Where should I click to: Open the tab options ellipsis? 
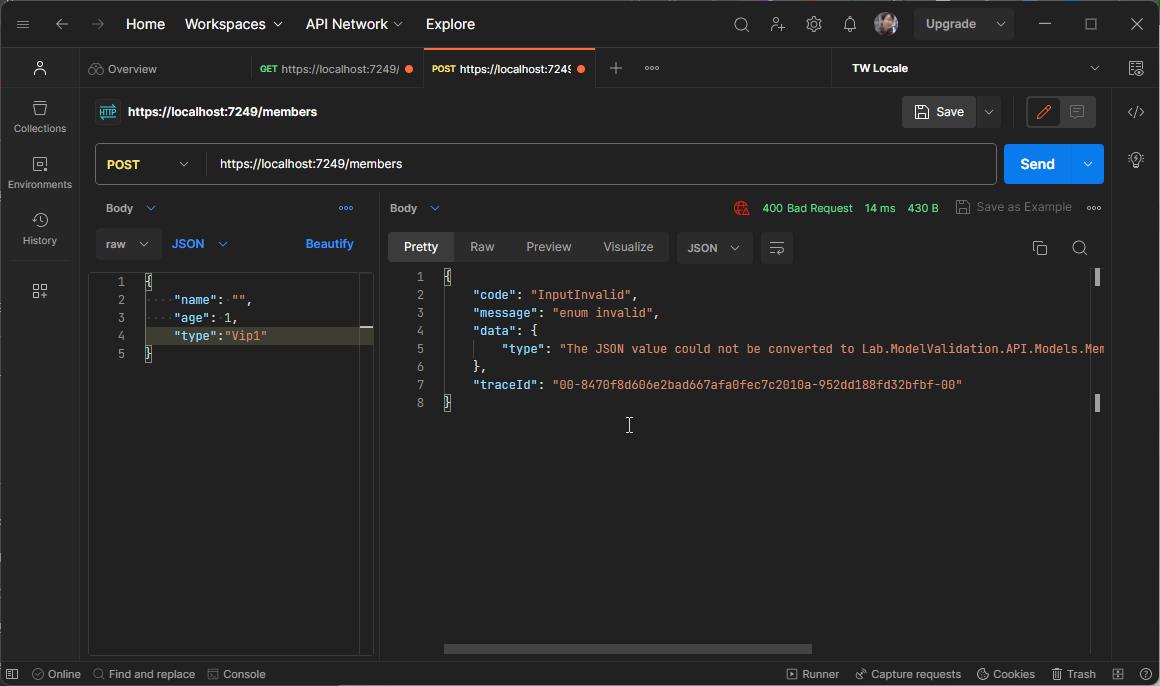652,68
